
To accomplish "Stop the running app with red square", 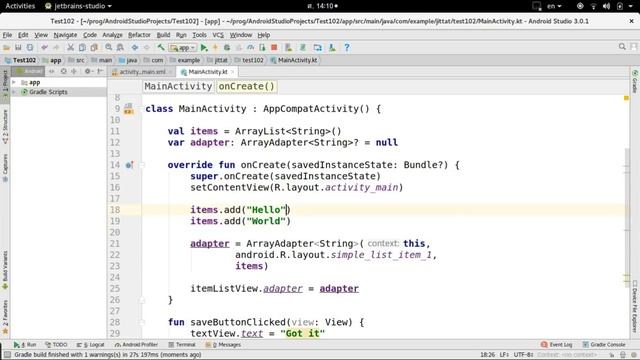I will tap(274, 48).
